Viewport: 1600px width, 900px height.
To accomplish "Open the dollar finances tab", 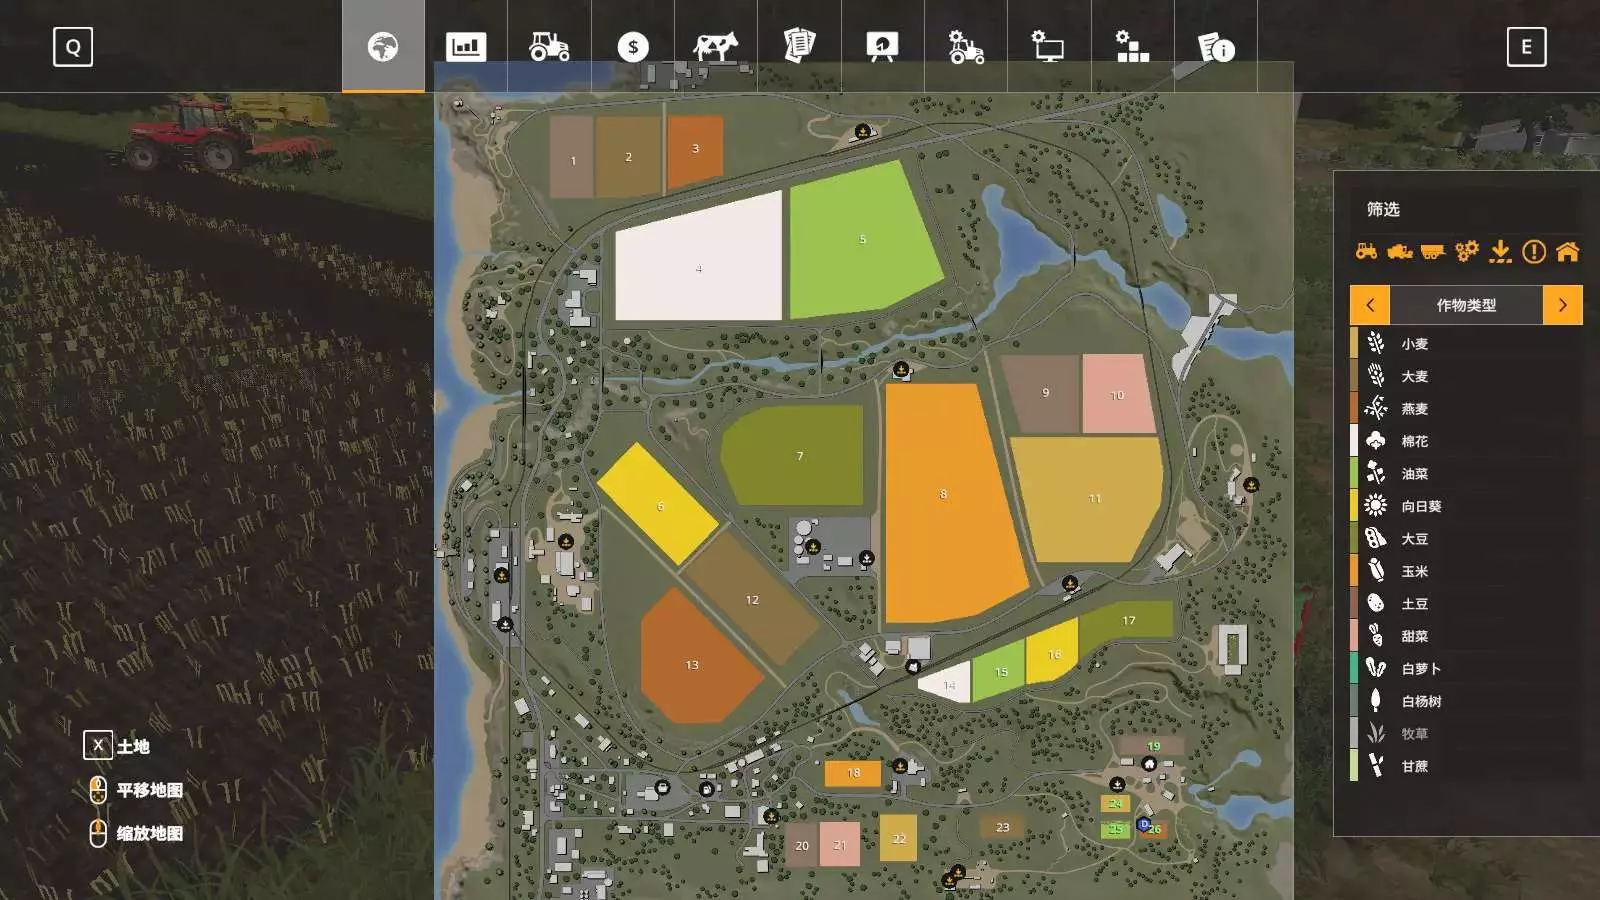I will (x=633, y=46).
